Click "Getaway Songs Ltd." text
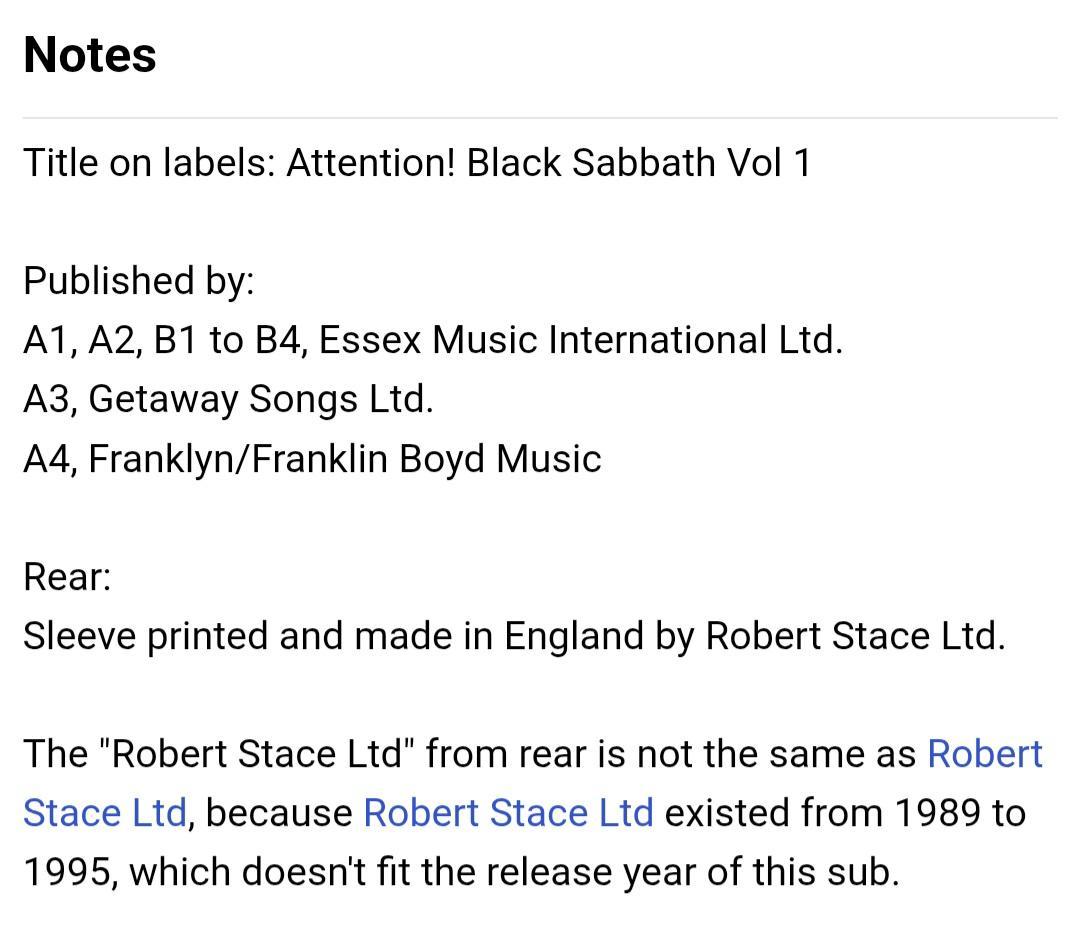1080x930 pixels. 260,399
